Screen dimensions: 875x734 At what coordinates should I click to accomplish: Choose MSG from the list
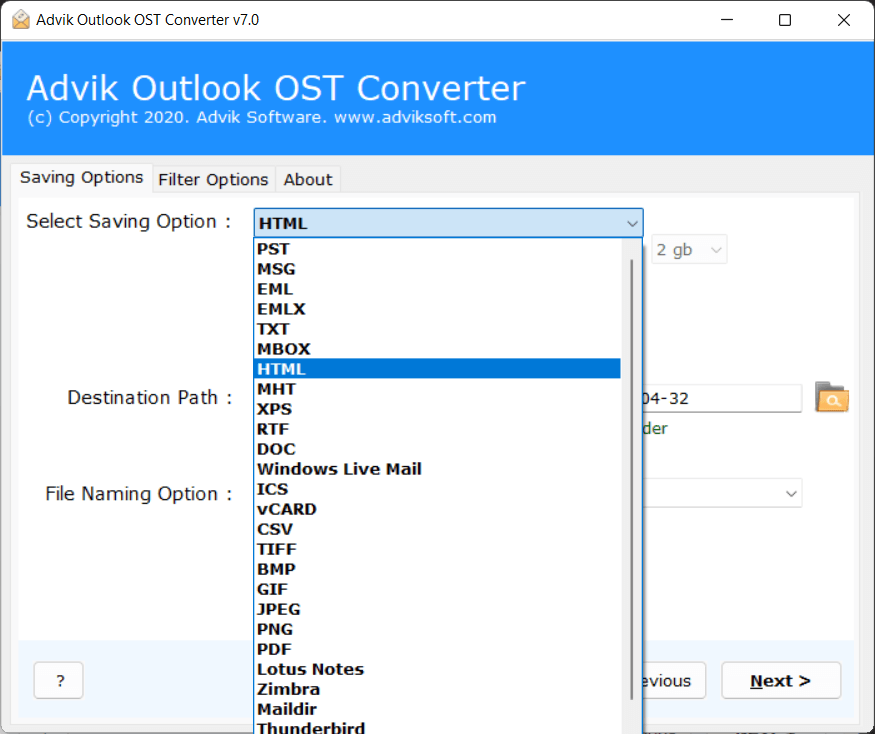(437, 269)
